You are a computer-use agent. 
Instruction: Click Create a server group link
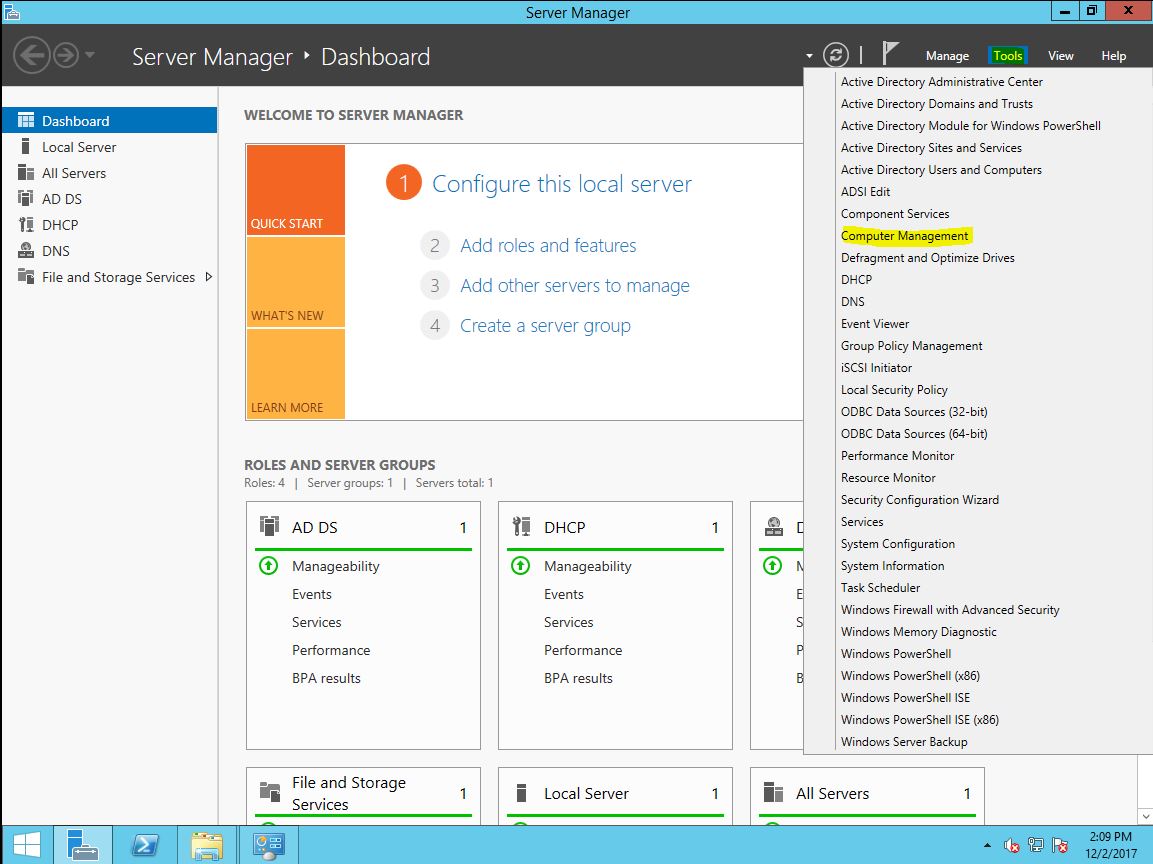(545, 326)
